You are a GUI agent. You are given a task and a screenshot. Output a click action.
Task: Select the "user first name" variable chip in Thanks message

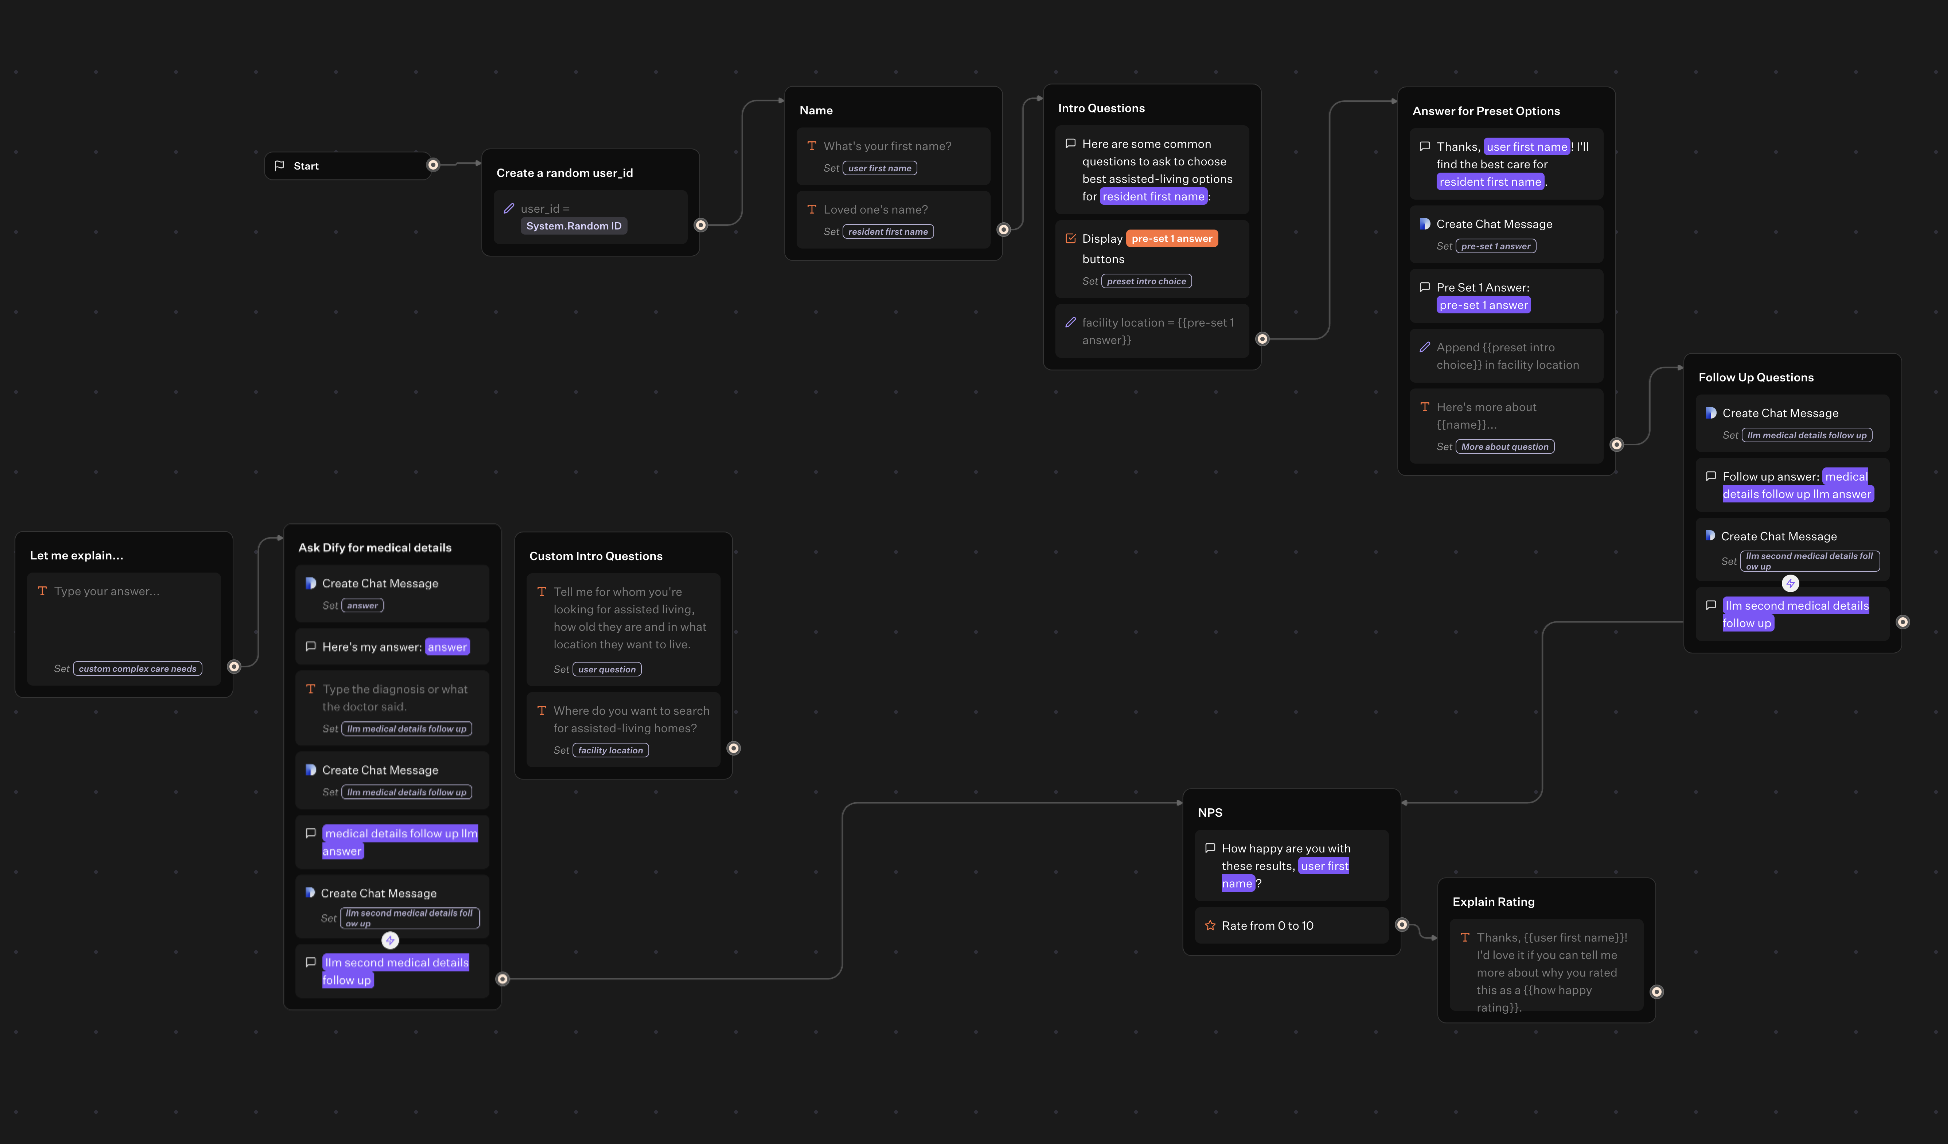[x=1526, y=146]
